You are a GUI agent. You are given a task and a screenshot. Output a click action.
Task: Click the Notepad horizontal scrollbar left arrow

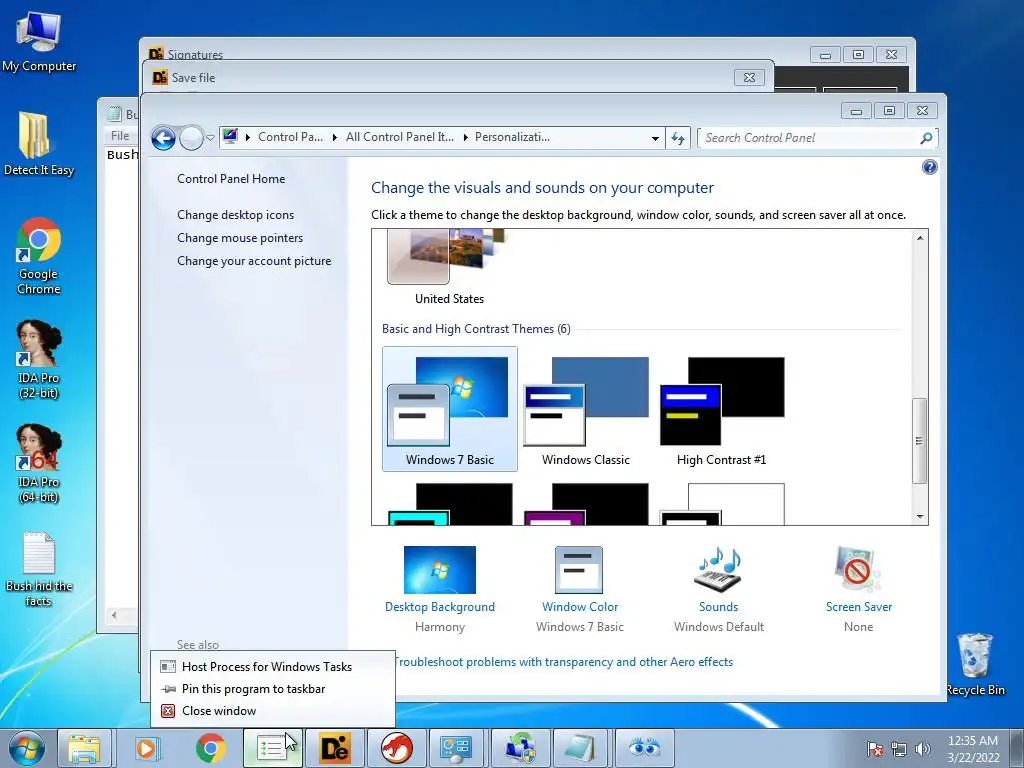click(114, 615)
